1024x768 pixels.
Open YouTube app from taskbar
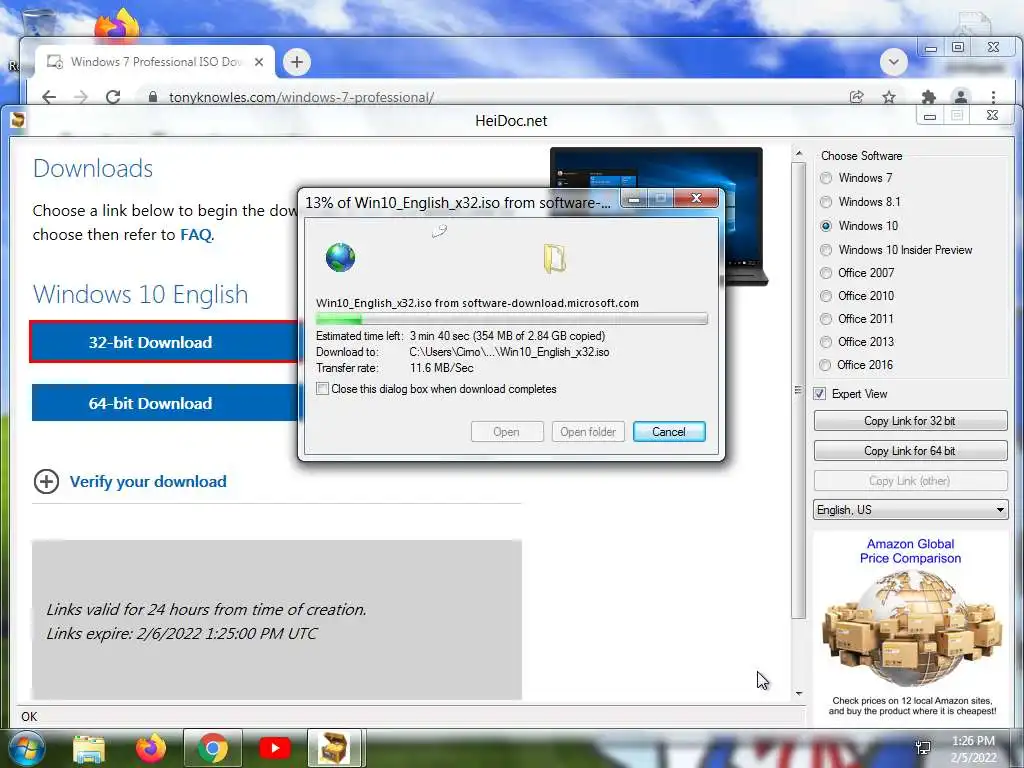(x=275, y=748)
